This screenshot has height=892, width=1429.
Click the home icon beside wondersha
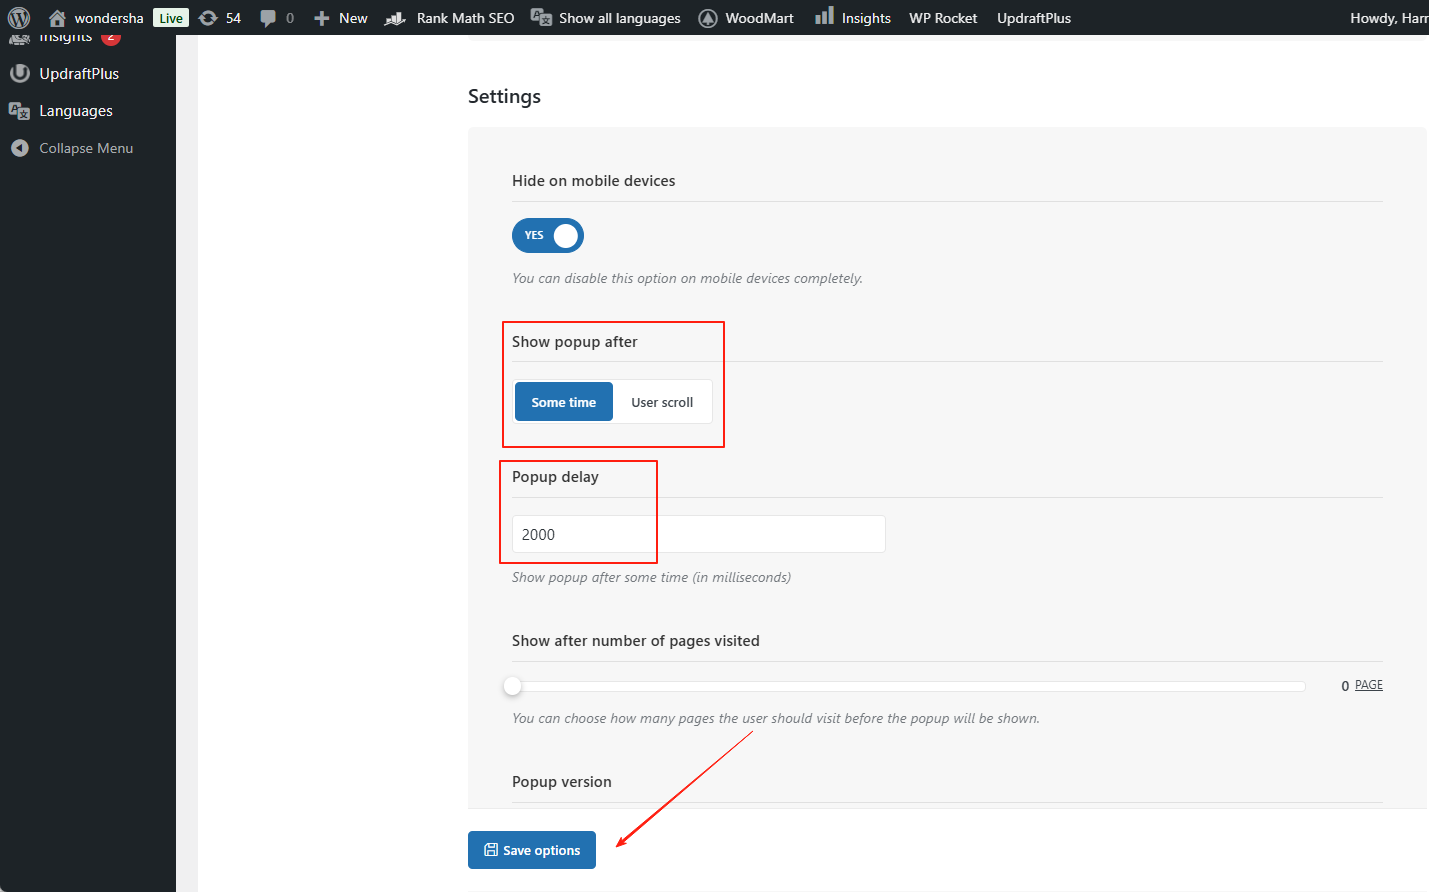click(57, 18)
